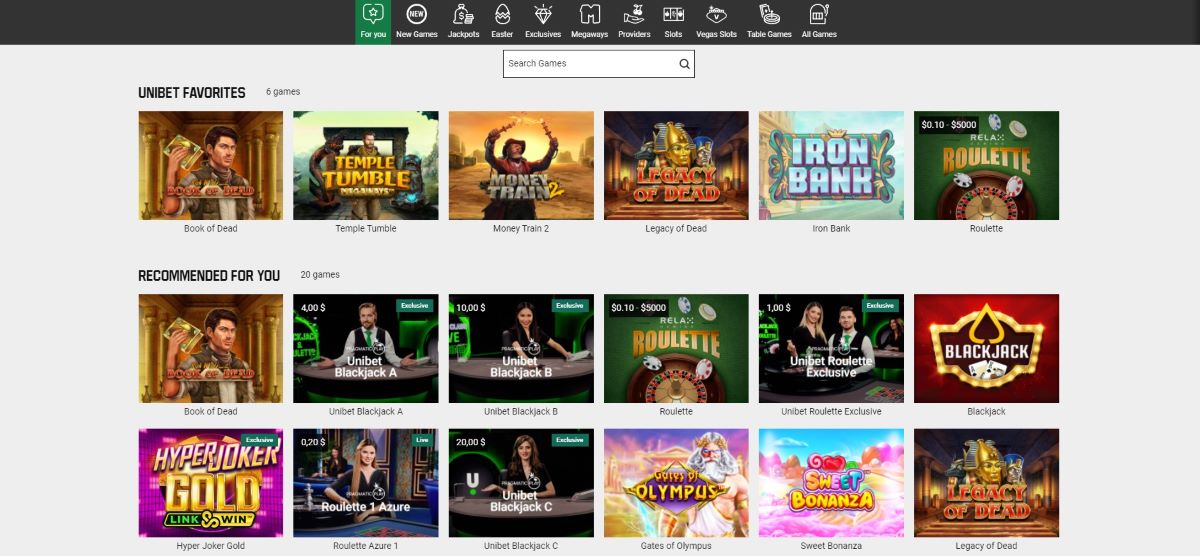Click the Gates of Olympus caption
The height and width of the screenshot is (556, 1200).
[x=676, y=546]
